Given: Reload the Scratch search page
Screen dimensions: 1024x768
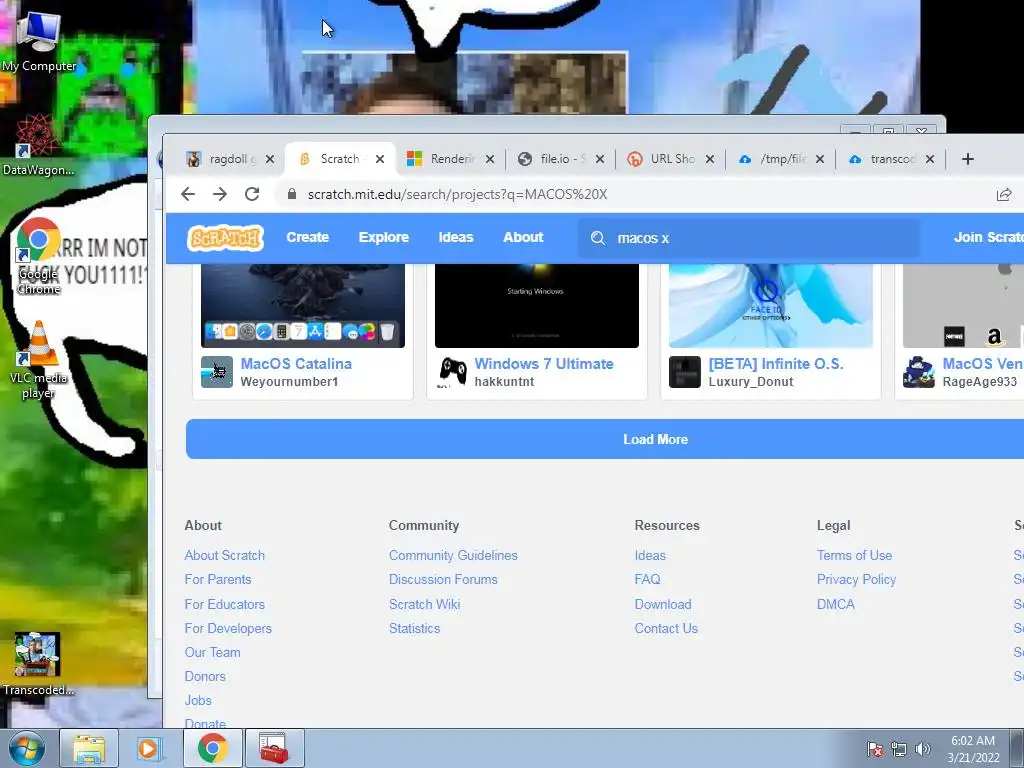Looking at the screenshot, I should (x=252, y=194).
